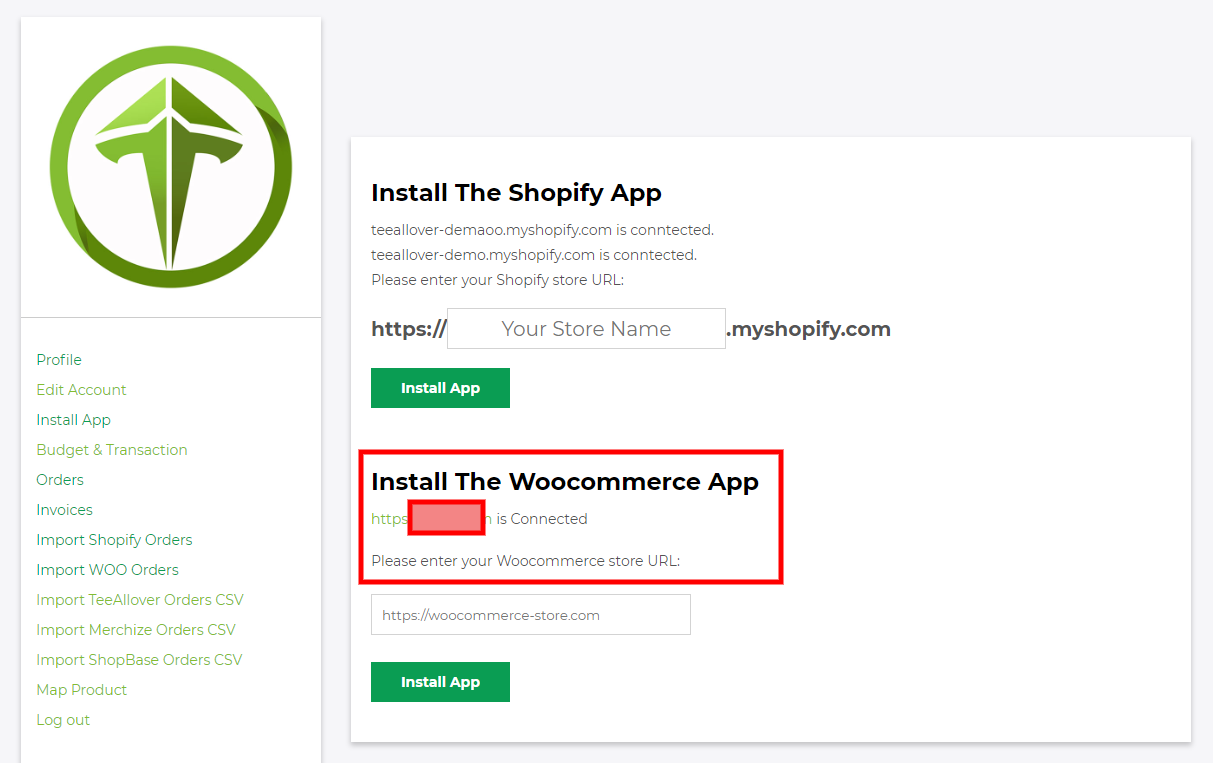Open the Invoices page
The height and width of the screenshot is (763, 1213).
(x=64, y=510)
